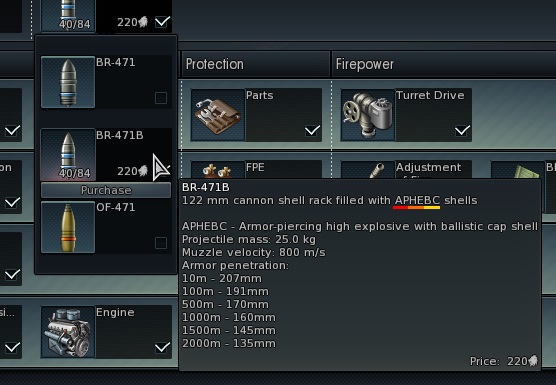The height and width of the screenshot is (385, 556).
Task: Toggle the Turret Drive checkmark
Action: coord(462,130)
